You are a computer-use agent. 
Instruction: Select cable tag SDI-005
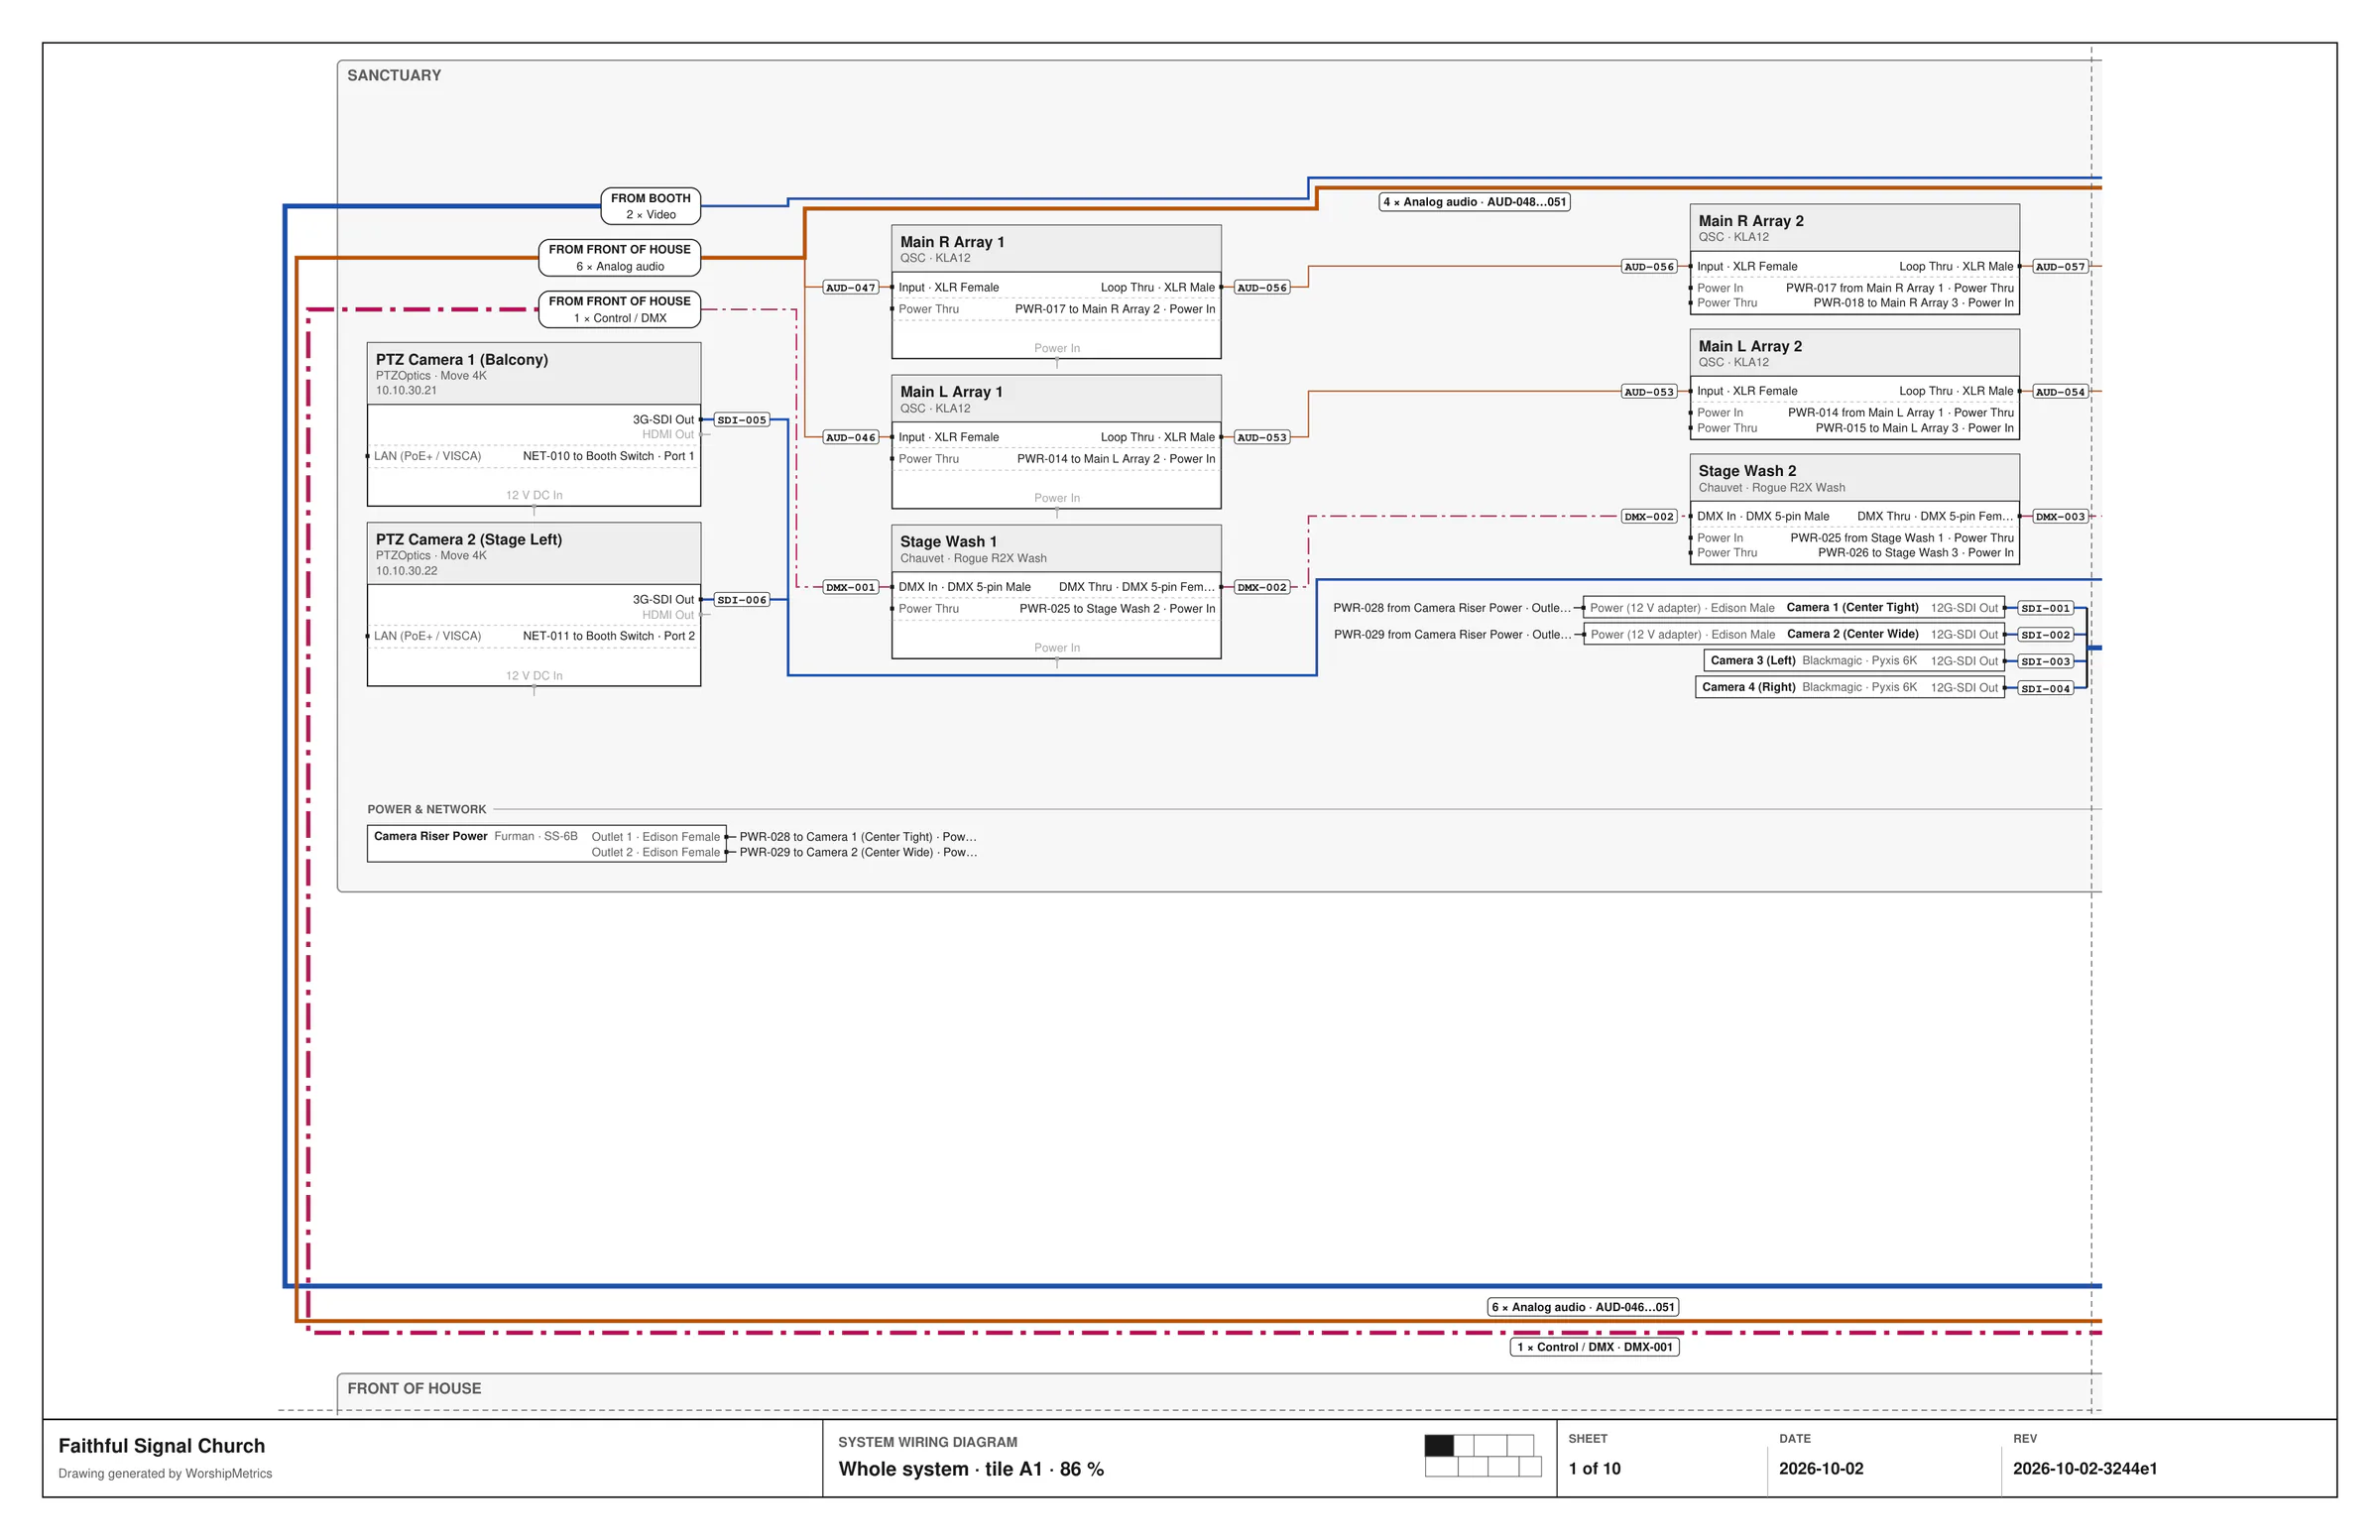(742, 420)
